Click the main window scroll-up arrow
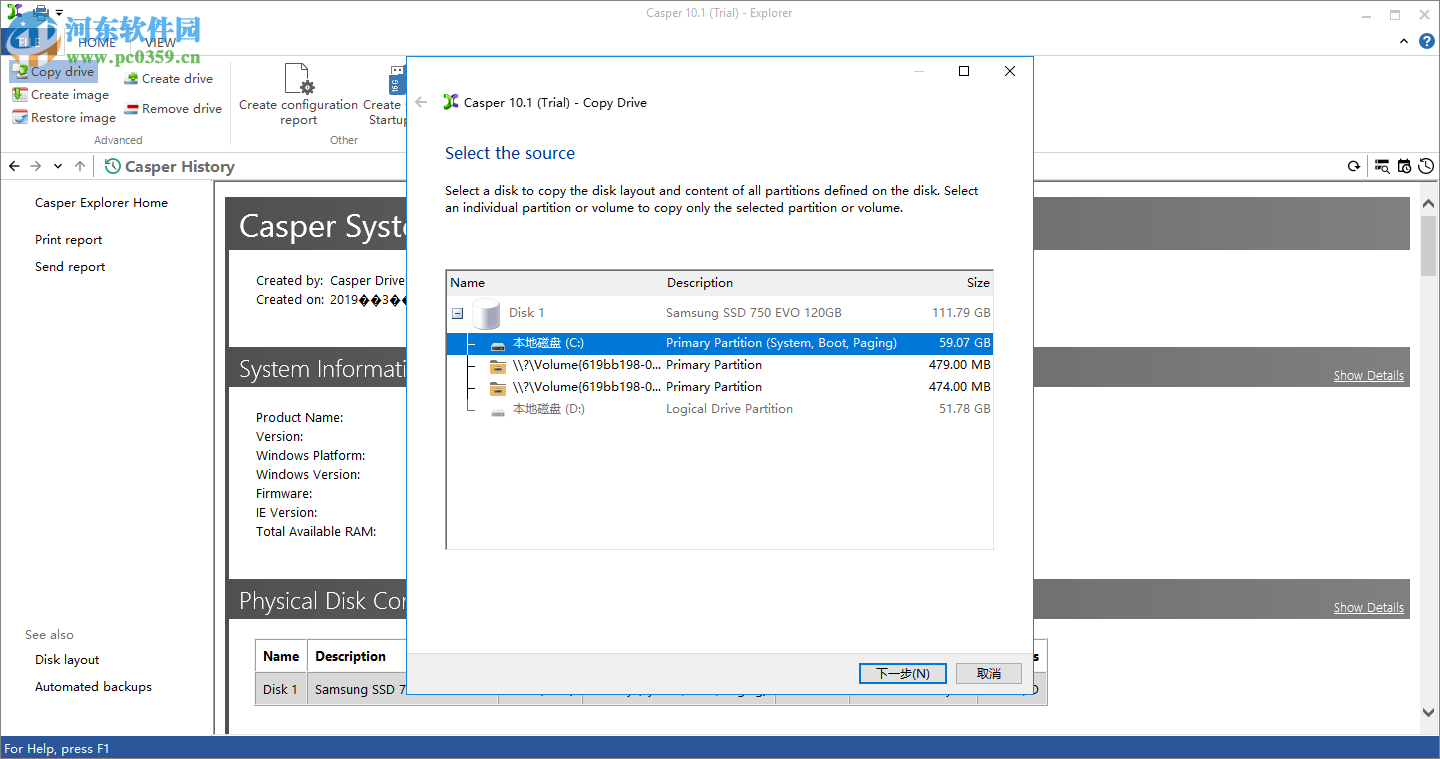The height and width of the screenshot is (759, 1440). click(1428, 204)
